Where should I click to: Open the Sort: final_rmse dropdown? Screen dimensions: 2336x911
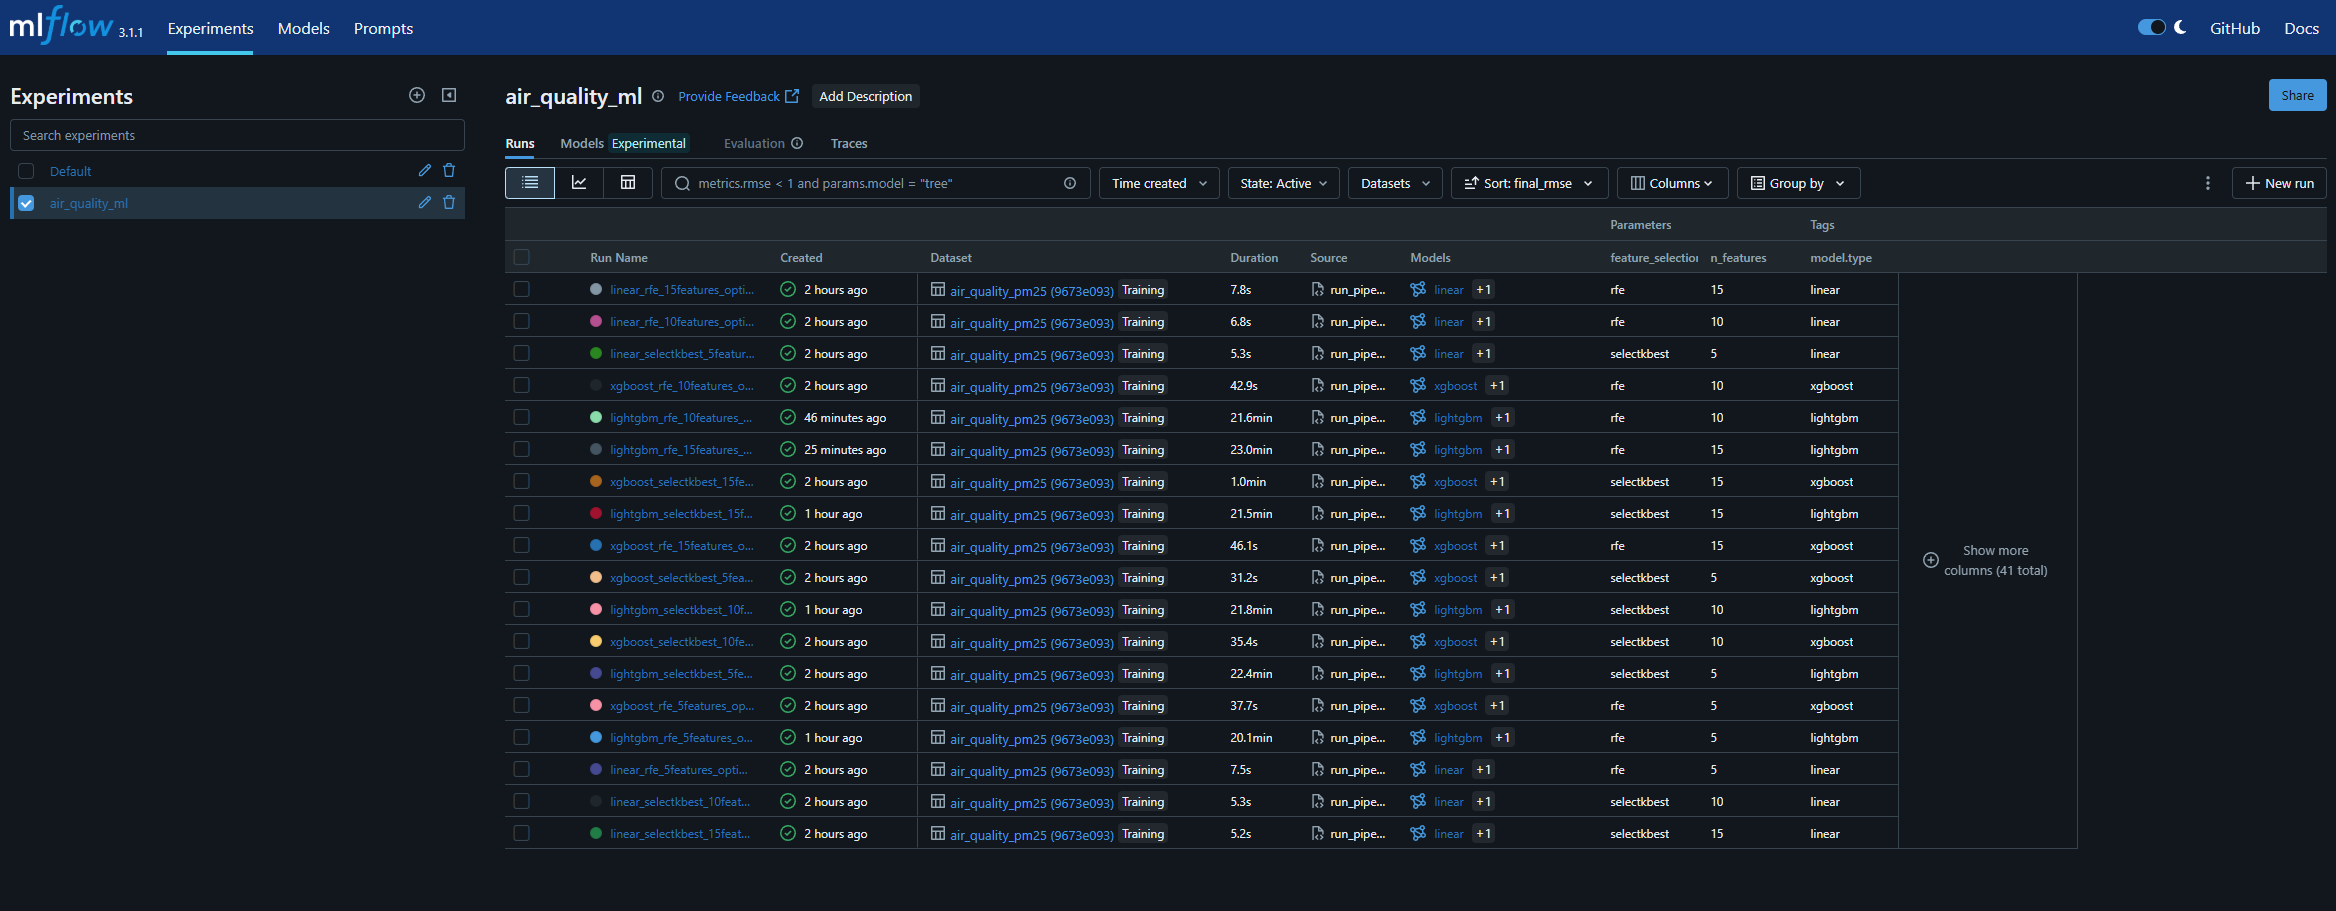coord(1529,183)
